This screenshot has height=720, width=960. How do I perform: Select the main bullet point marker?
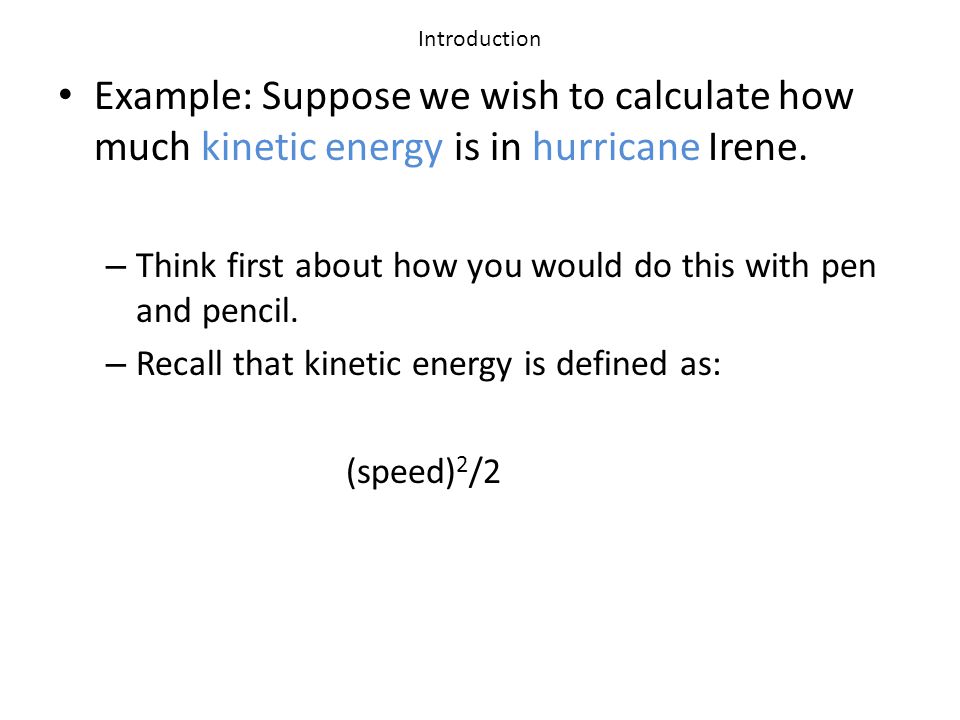tap(66, 96)
